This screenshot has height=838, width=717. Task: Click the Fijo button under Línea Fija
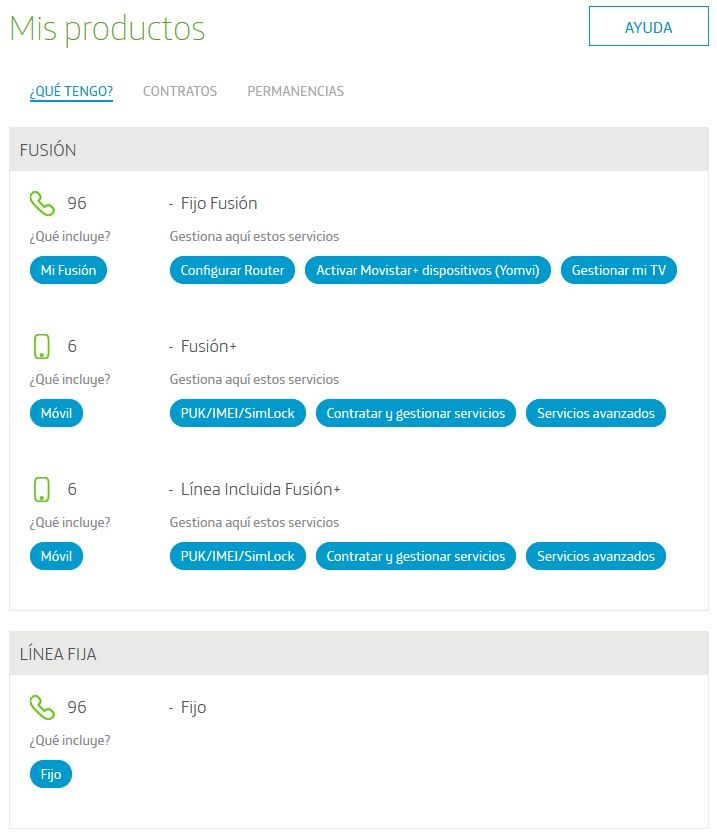51,774
